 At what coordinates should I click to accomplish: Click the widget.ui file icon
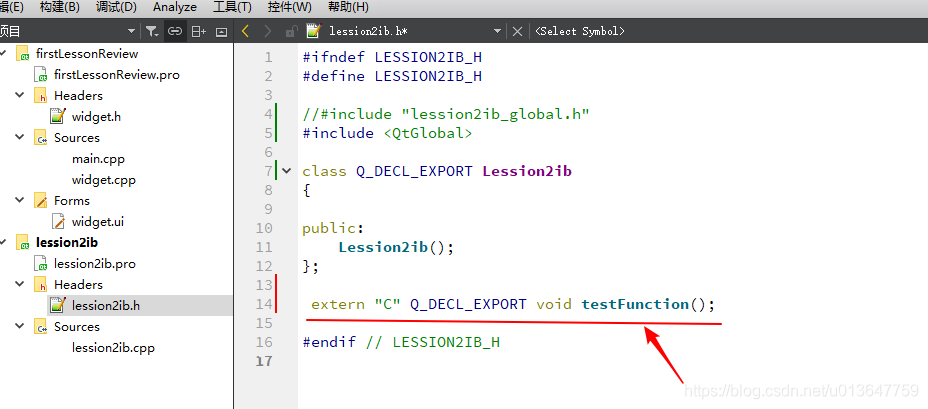coord(58,221)
